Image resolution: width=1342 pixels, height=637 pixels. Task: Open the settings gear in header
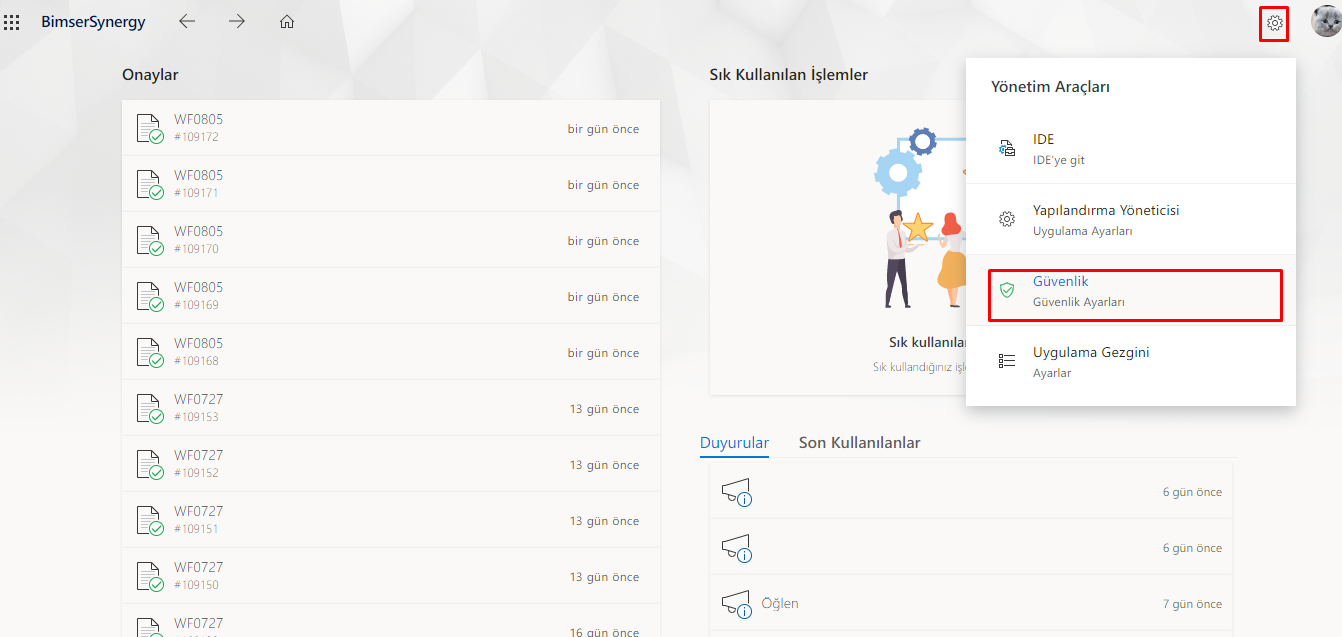pos(1274,22)
